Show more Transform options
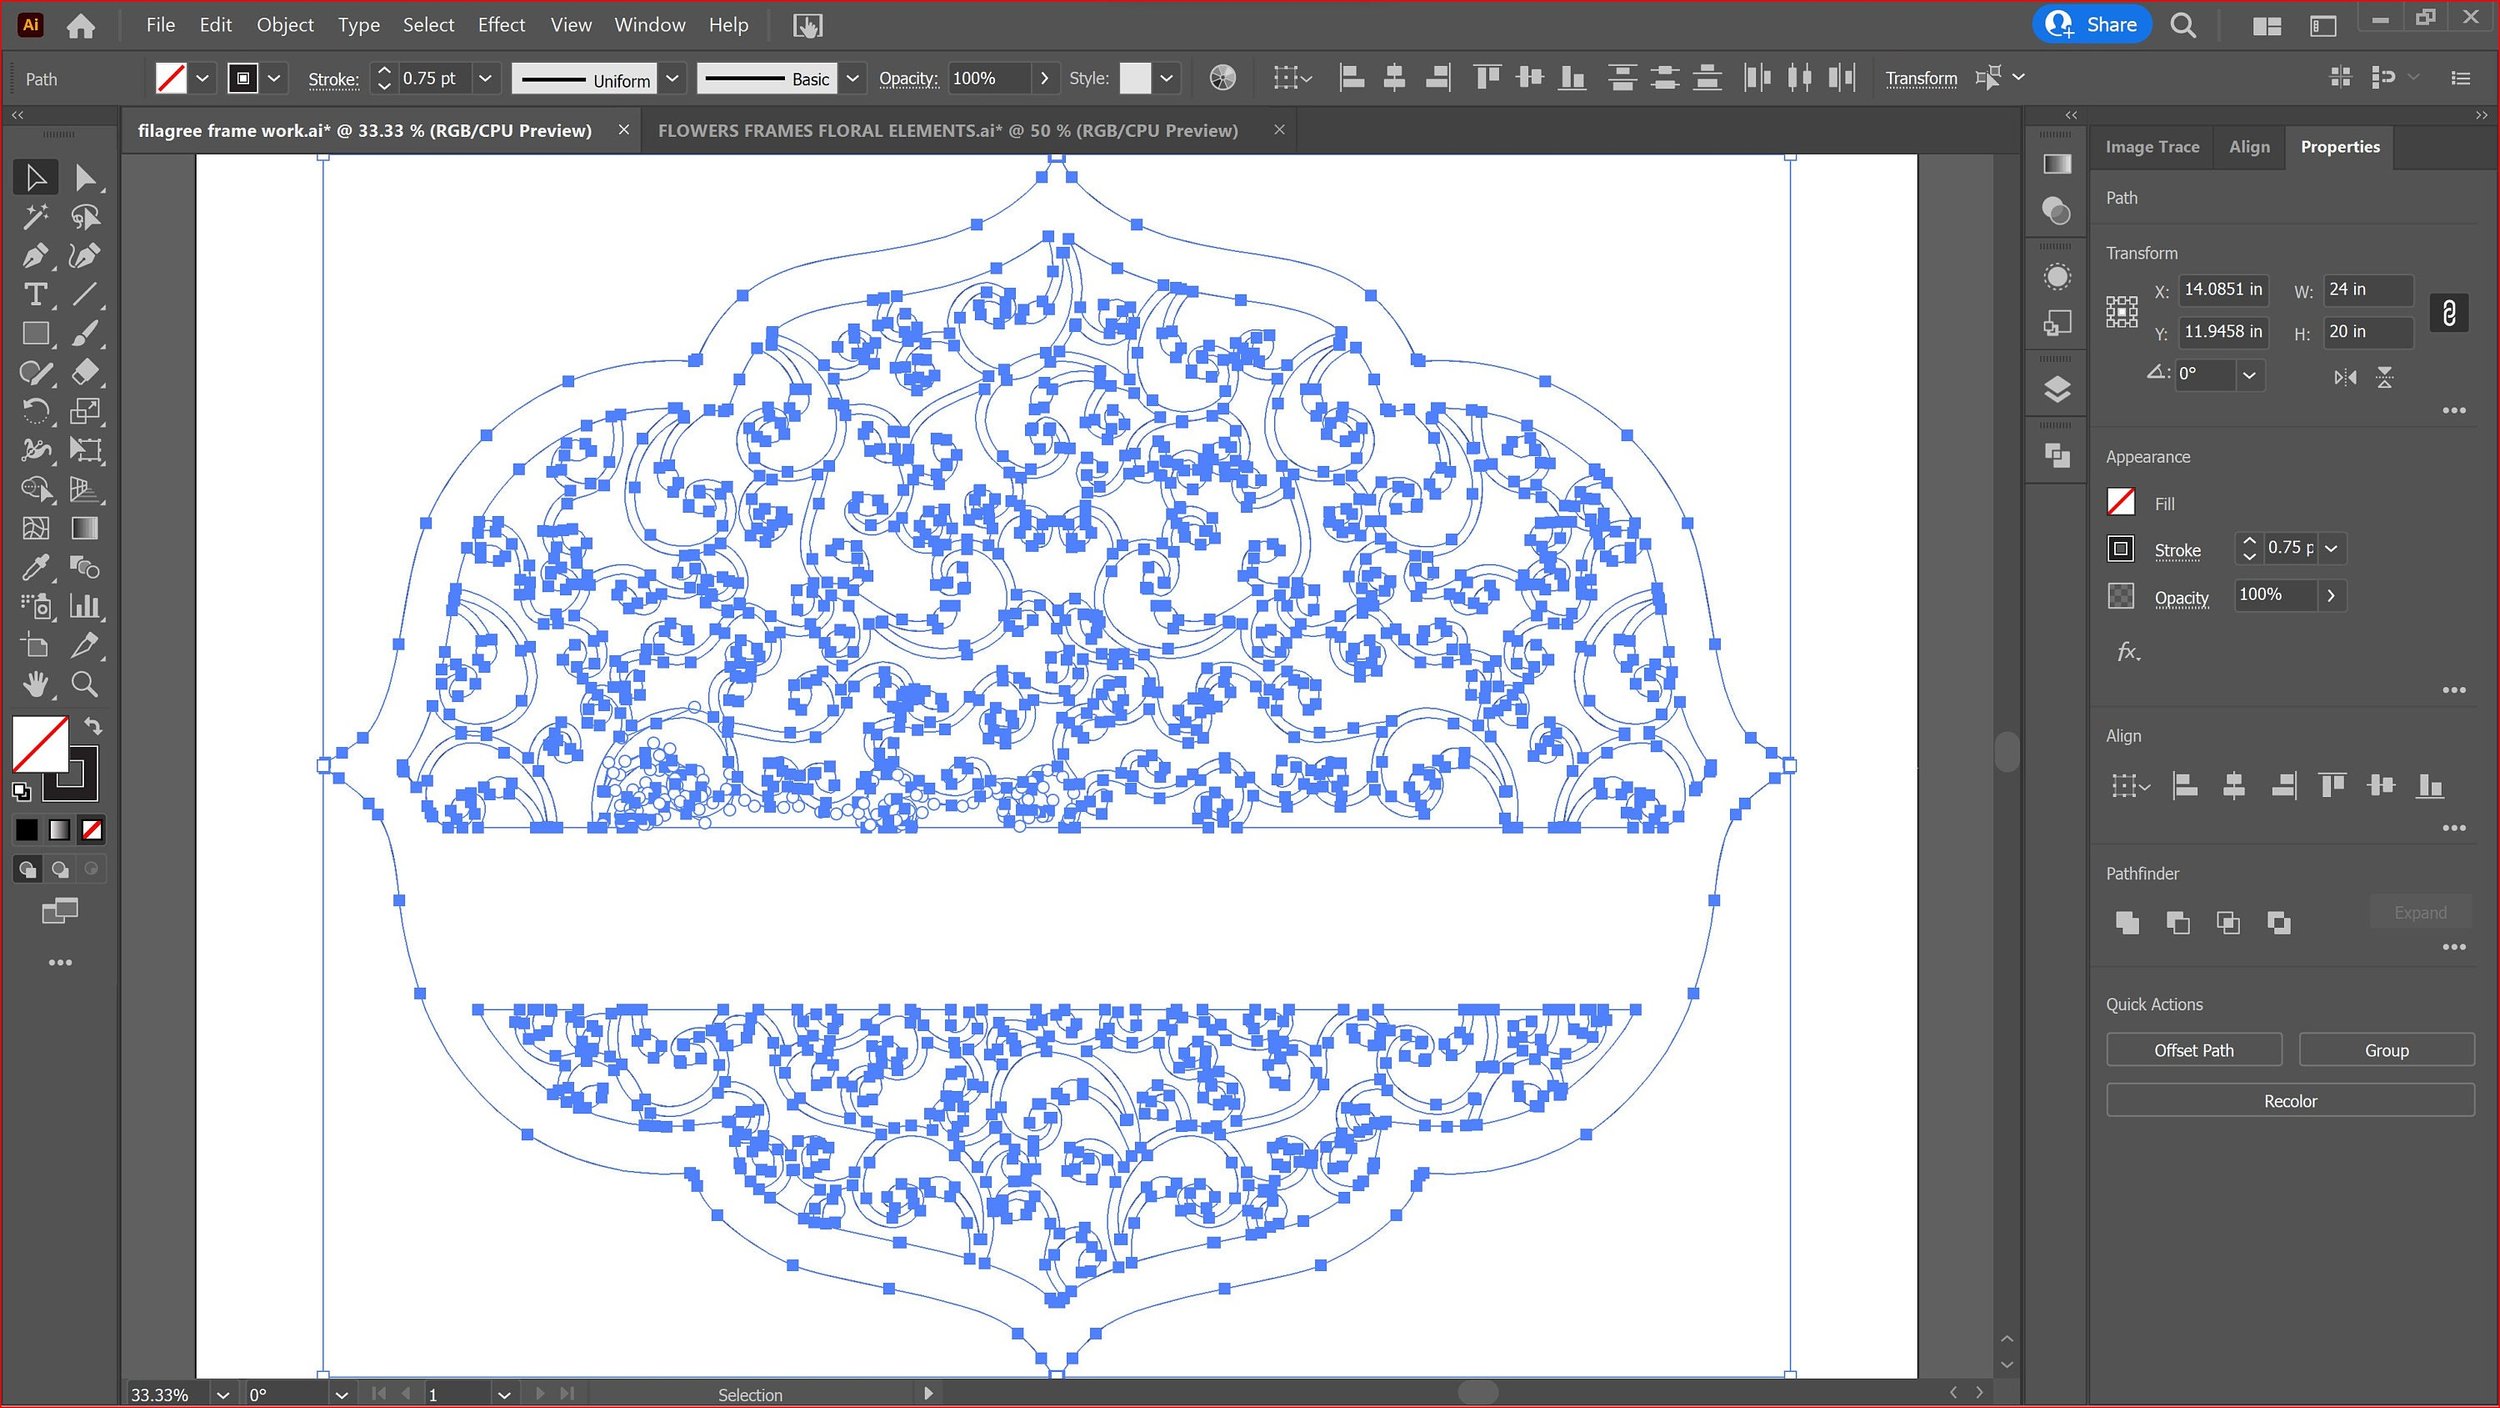2500x1408 pixels. (2454, 411)
